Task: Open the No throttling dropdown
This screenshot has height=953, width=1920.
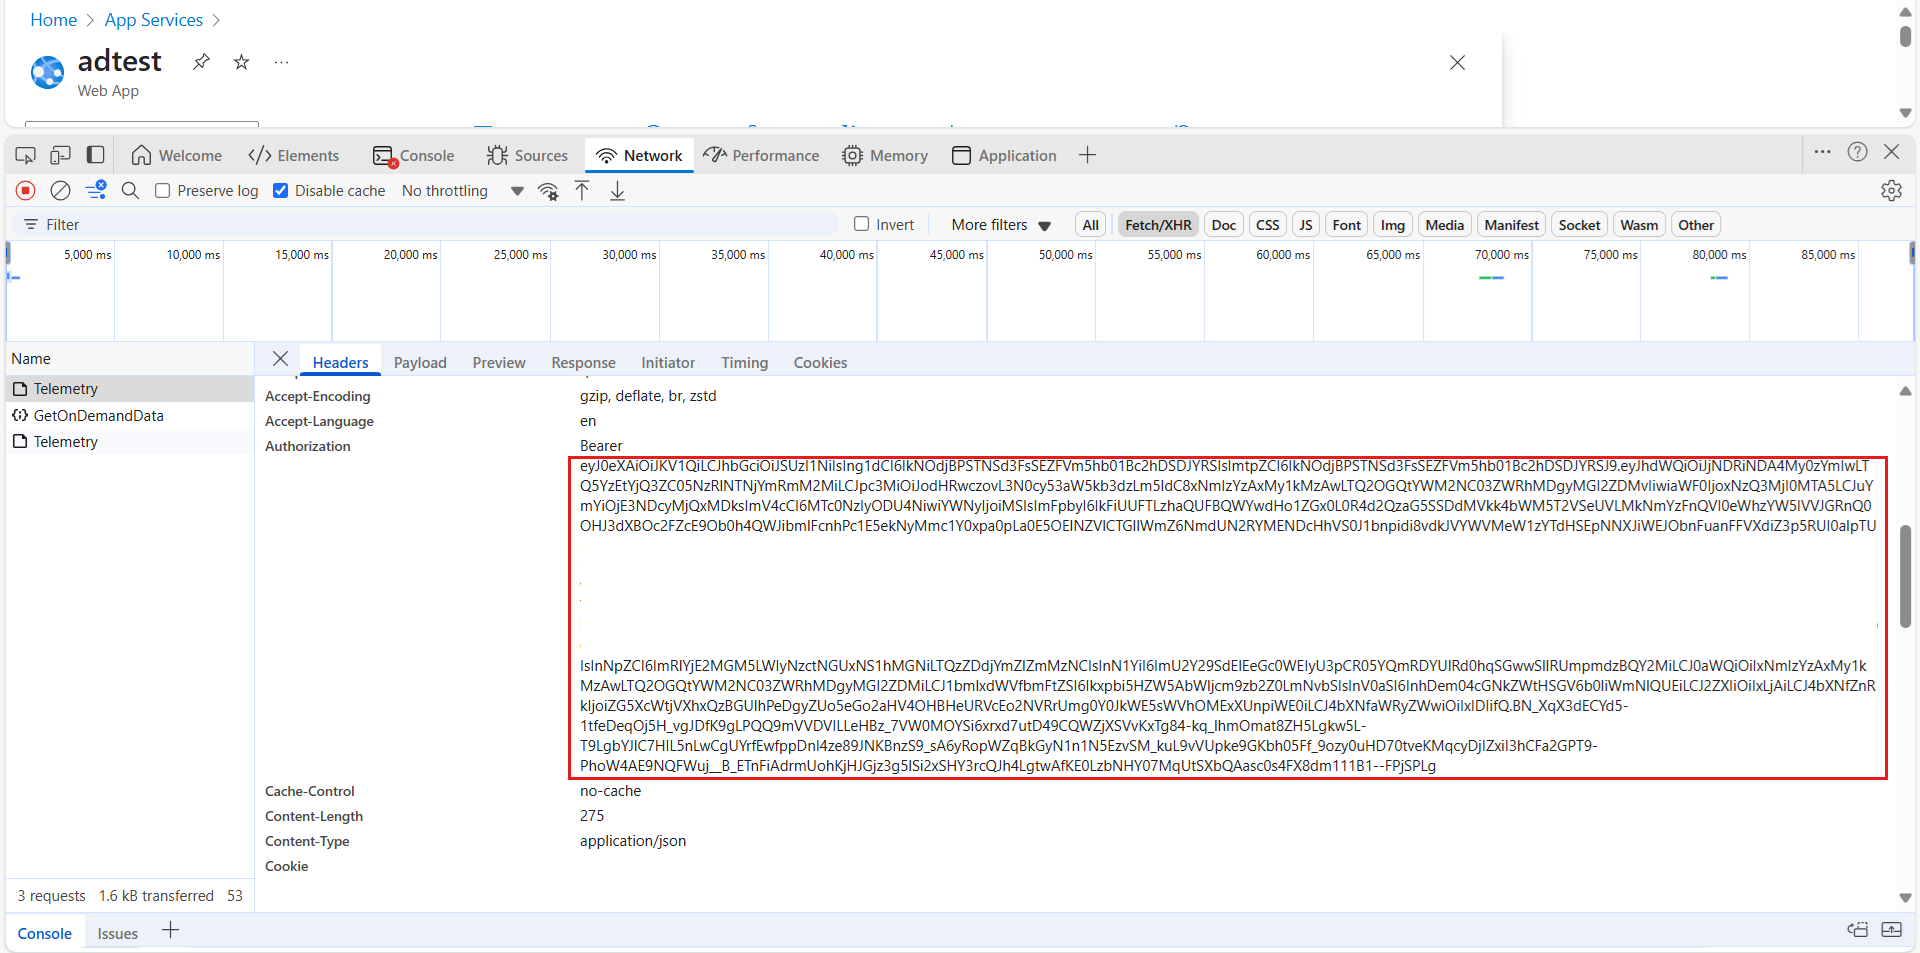Action: point(462,191)
